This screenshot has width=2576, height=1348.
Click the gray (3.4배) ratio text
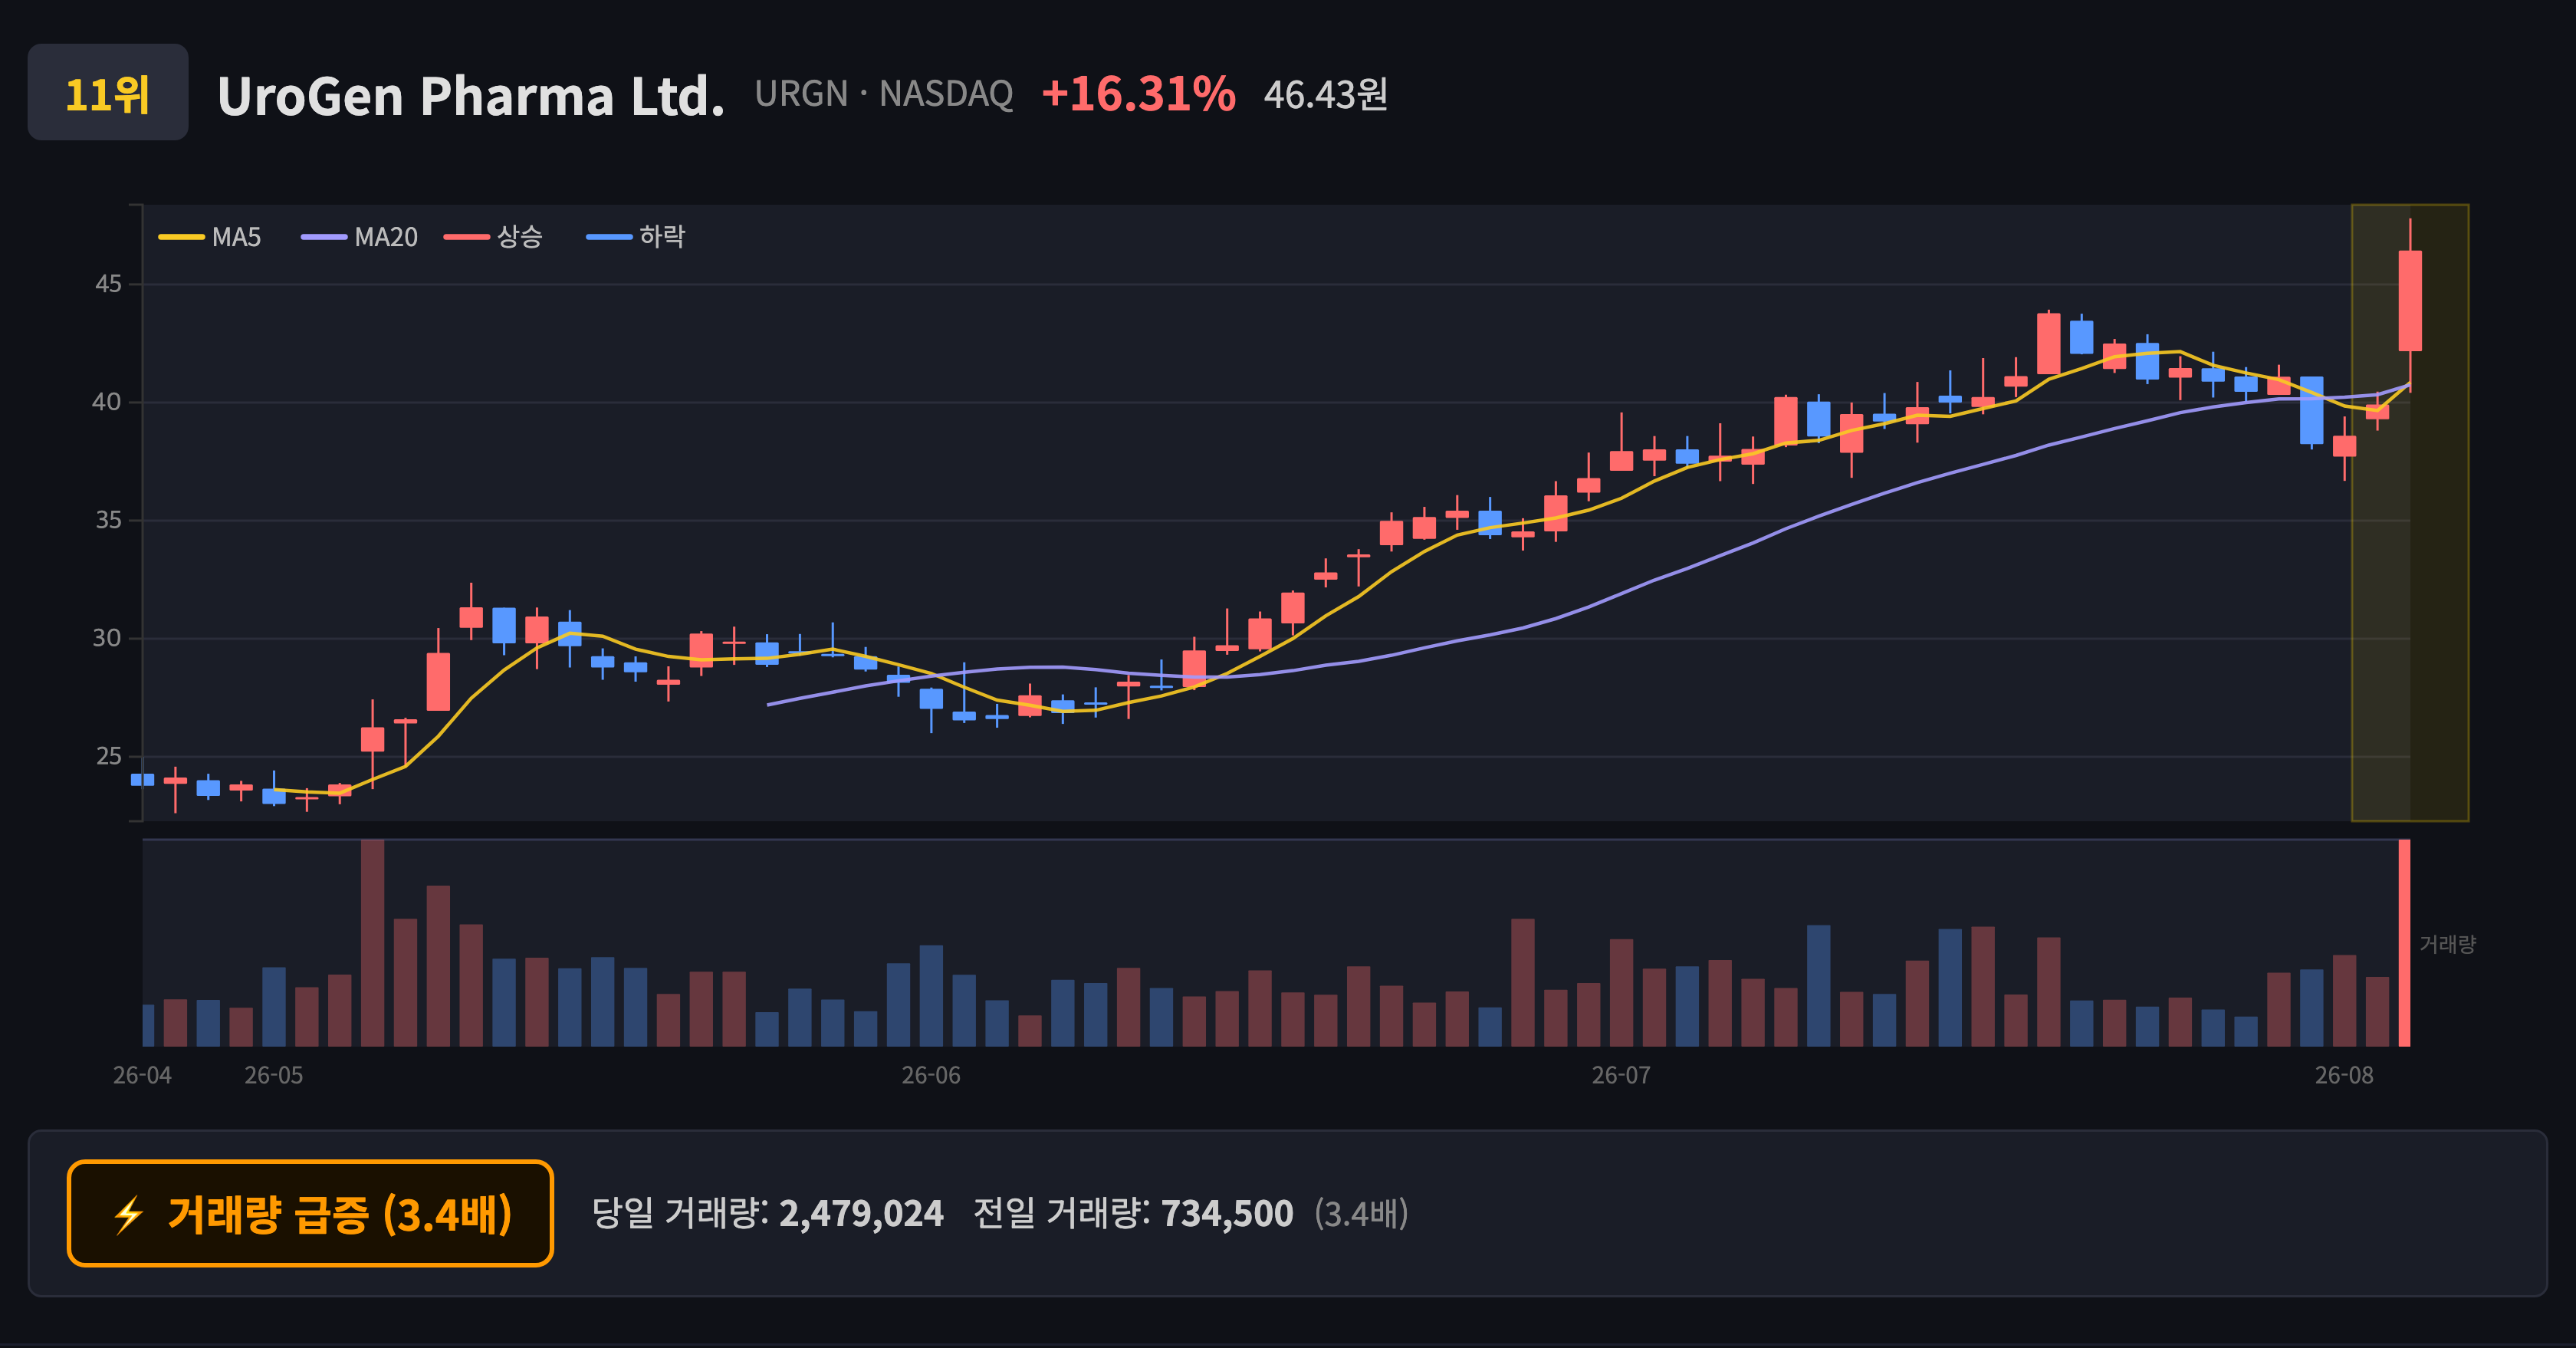tap(1361, 1213)
